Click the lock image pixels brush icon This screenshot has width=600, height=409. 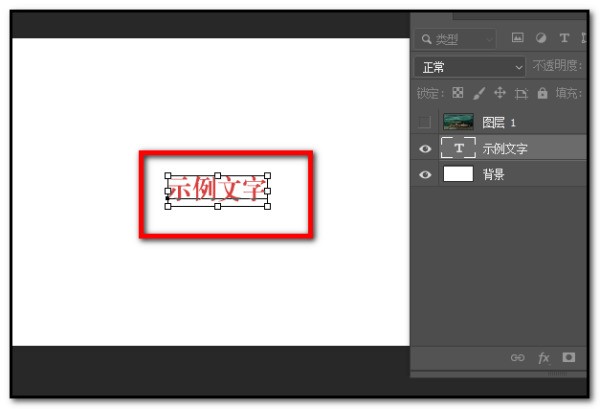(478, 93)
